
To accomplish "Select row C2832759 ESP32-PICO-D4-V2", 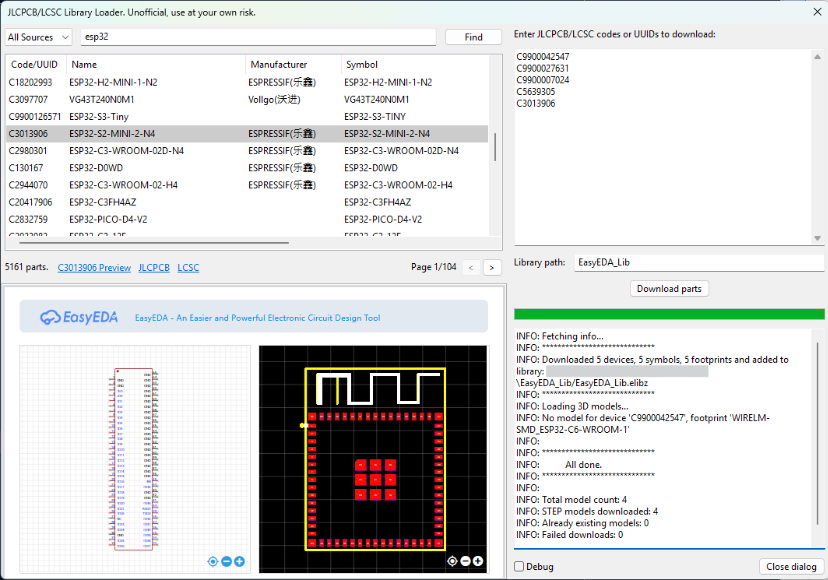I will (x=247, y=219).
